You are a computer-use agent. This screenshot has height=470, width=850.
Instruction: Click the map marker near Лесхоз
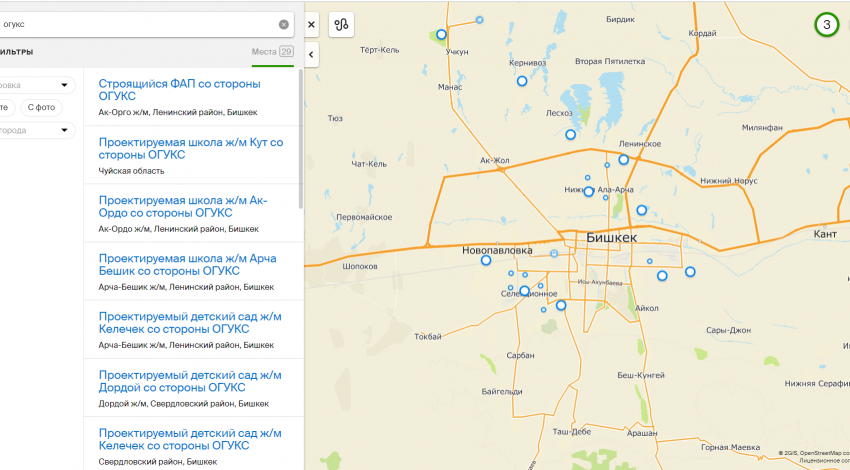(570, 134)
